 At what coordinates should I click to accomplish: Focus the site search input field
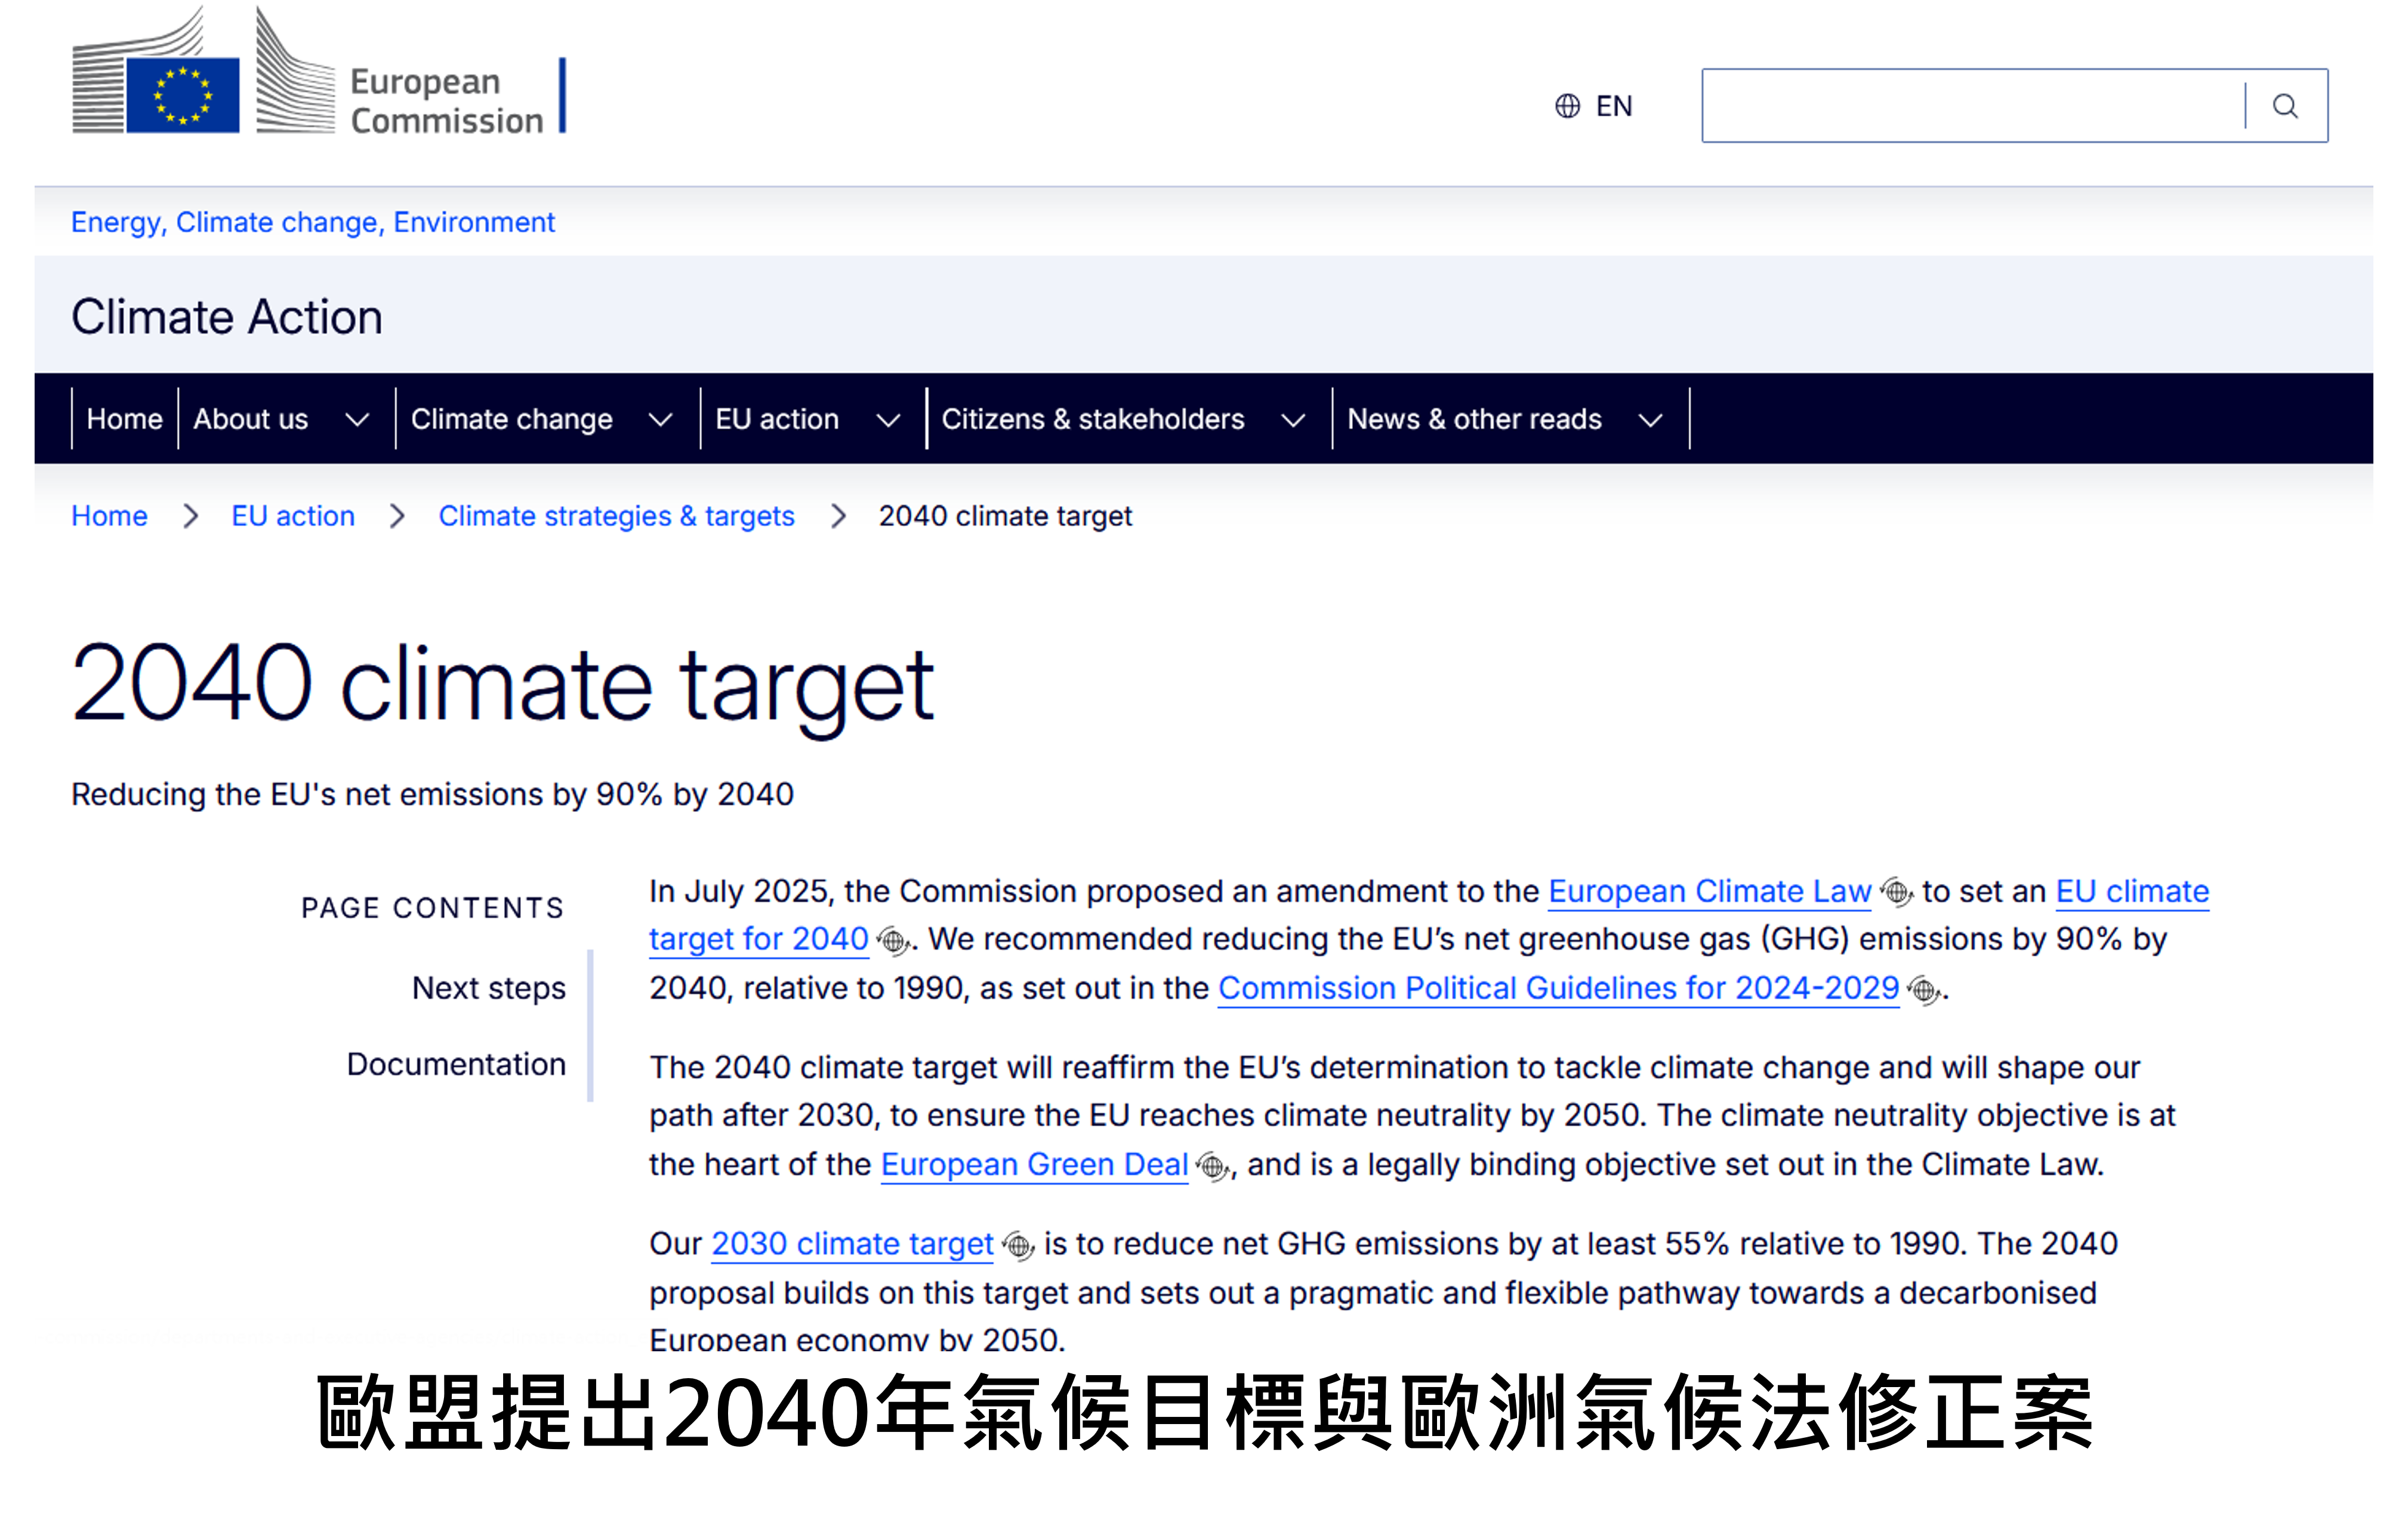coord(1973,106)
